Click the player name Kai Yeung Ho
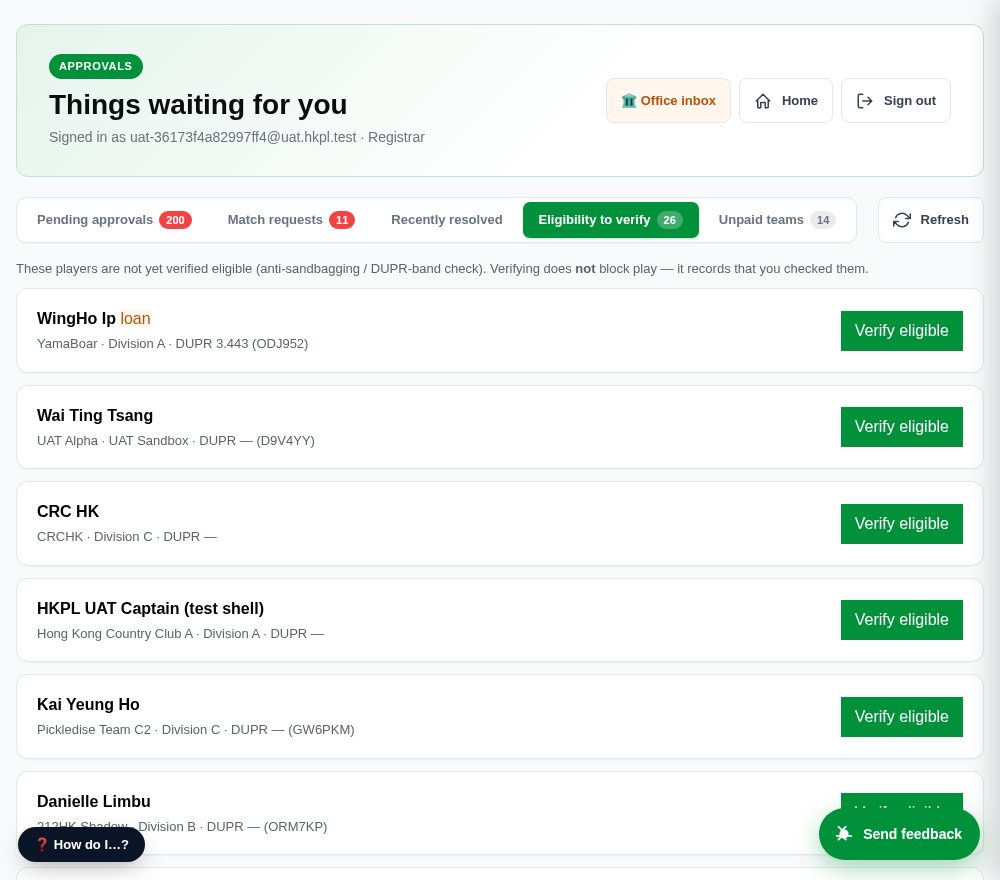Viewport: 1000px width, 880px height. tap(88, 704)
